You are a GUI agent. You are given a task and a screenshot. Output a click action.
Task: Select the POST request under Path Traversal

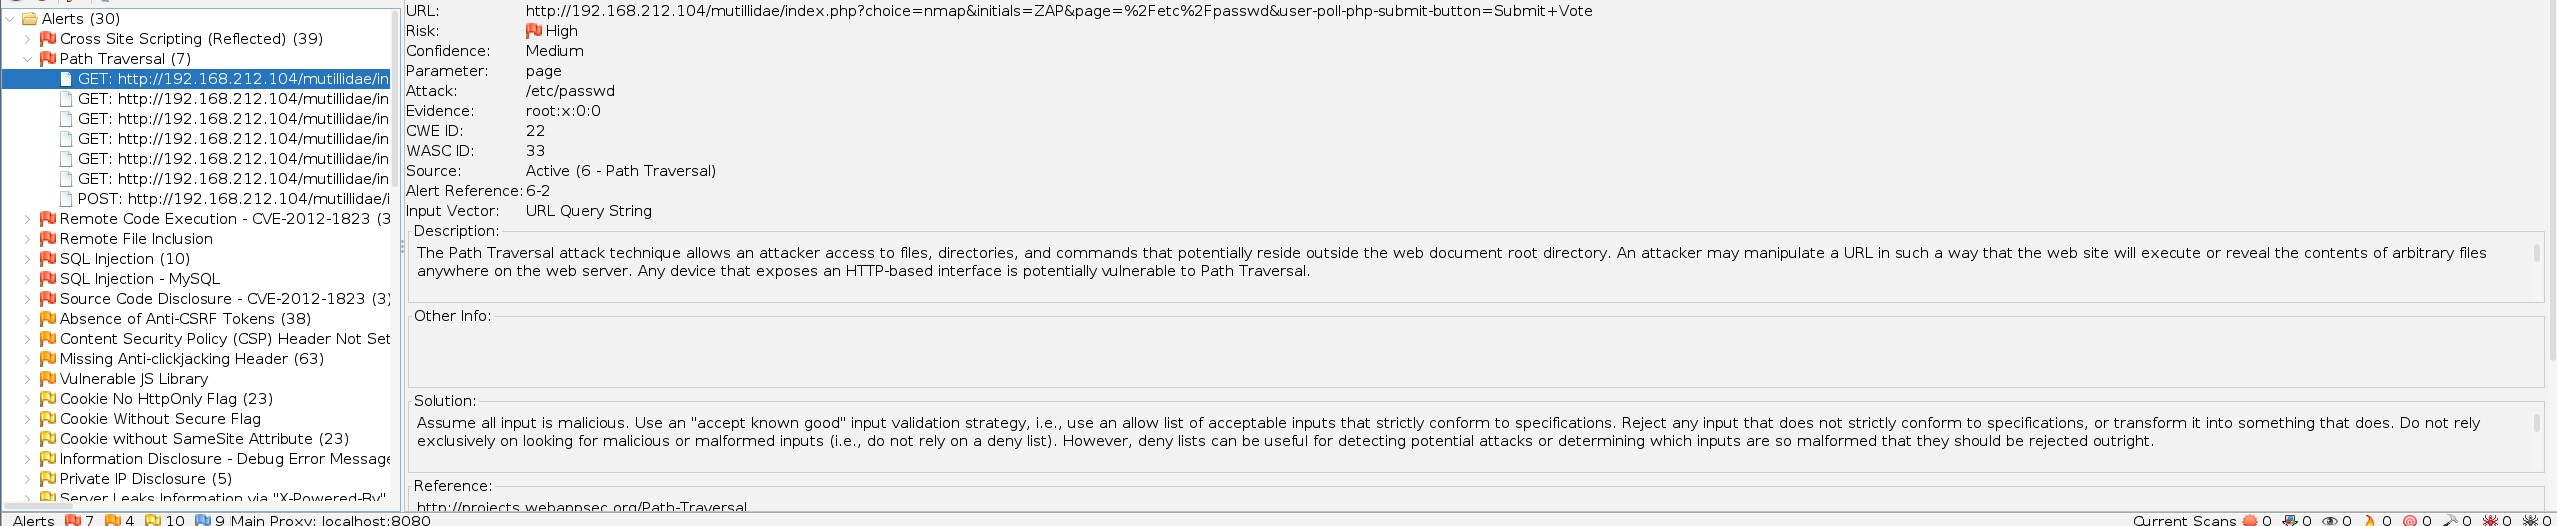point(232,199)
